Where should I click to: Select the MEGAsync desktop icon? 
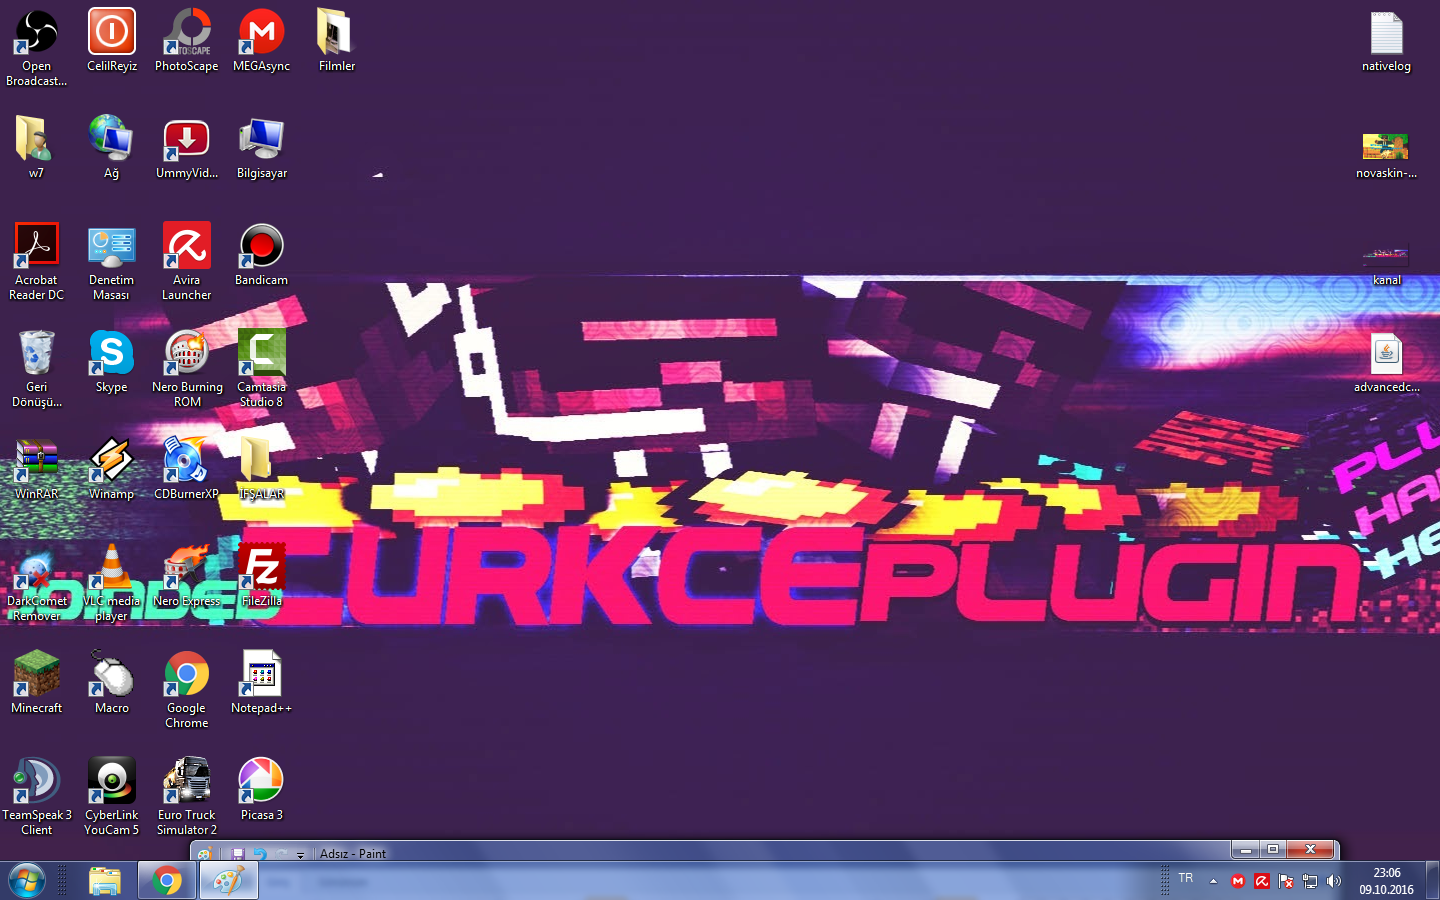pos(262,40)
